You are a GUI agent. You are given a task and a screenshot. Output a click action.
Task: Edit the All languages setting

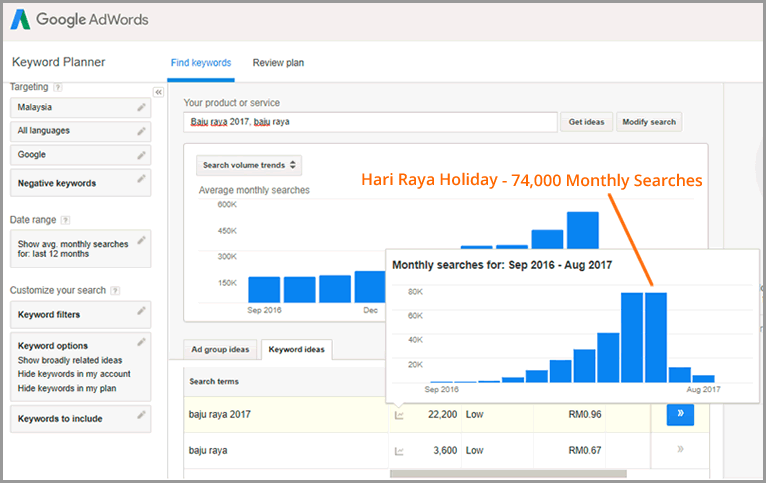[141, 131]
